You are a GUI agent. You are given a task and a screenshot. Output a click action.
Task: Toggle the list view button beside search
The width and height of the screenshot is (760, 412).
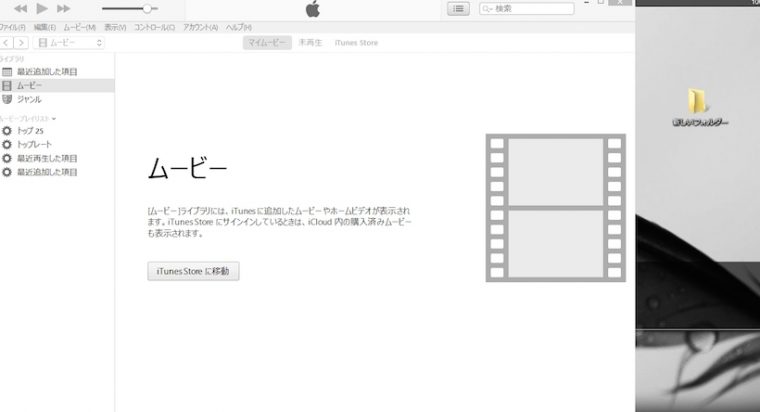tap(458, 9)
